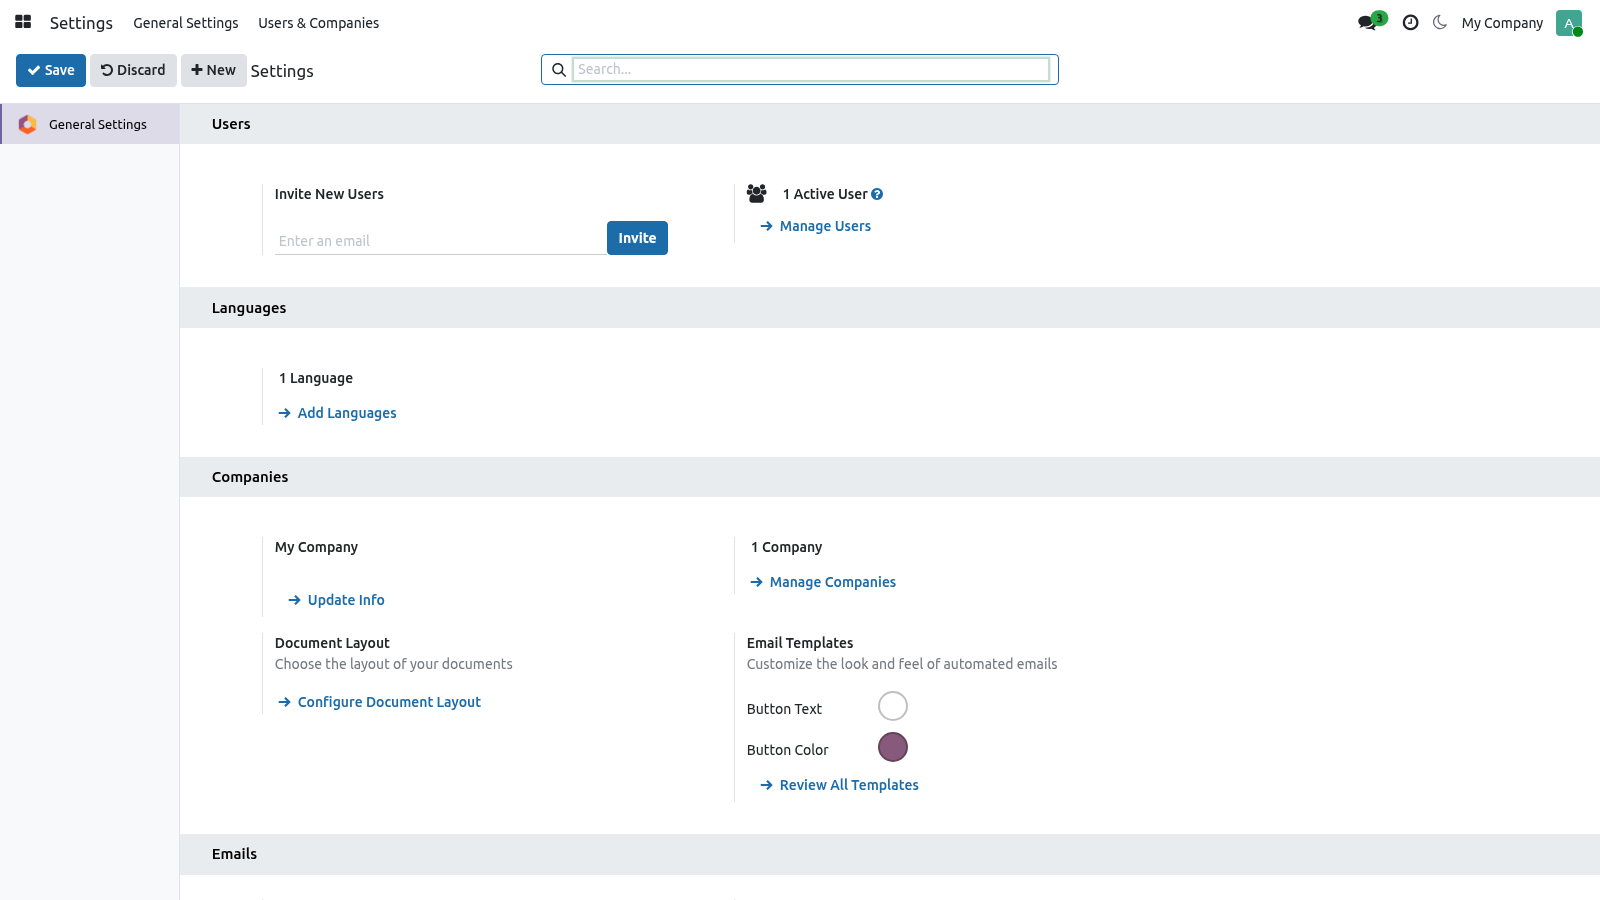Image resolution: width=1600 pixels, height=900 pixels.
Task: Click the Document Layout heading
Action: click(332, 643)
